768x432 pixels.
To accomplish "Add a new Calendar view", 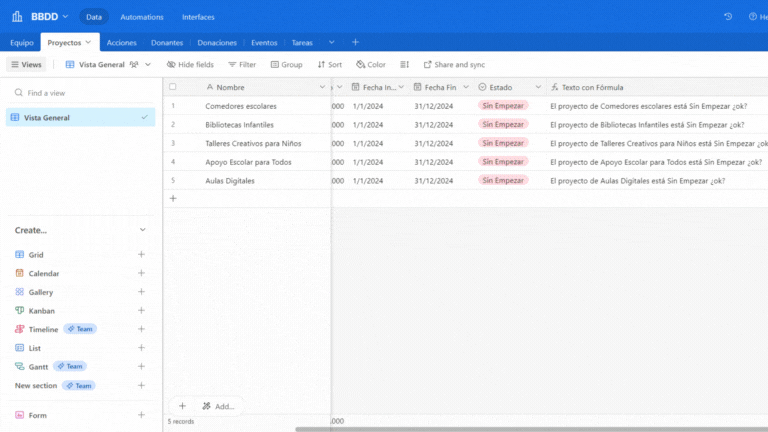I will click(142, 273).
